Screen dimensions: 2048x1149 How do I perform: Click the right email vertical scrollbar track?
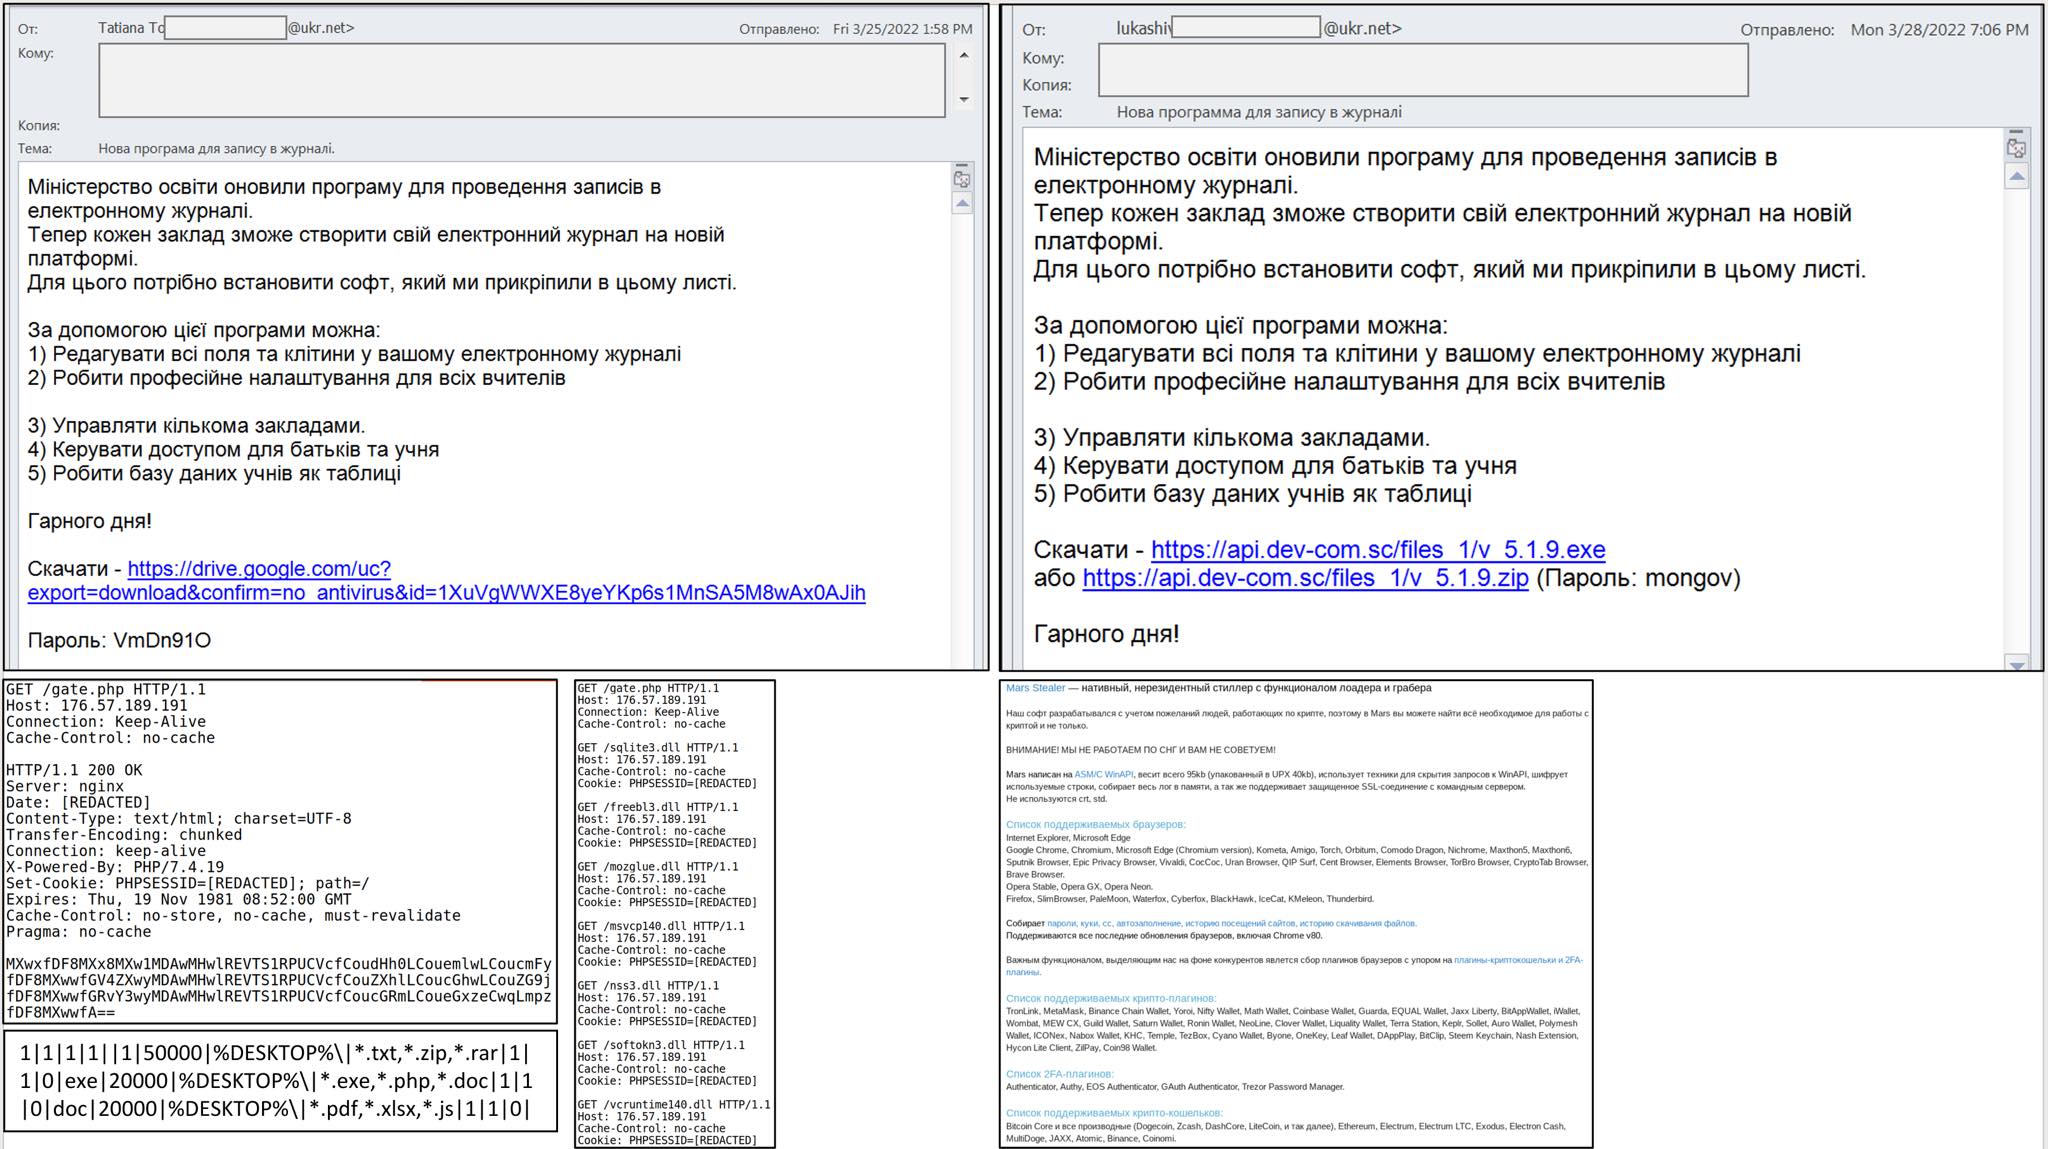pos(2016,420)
